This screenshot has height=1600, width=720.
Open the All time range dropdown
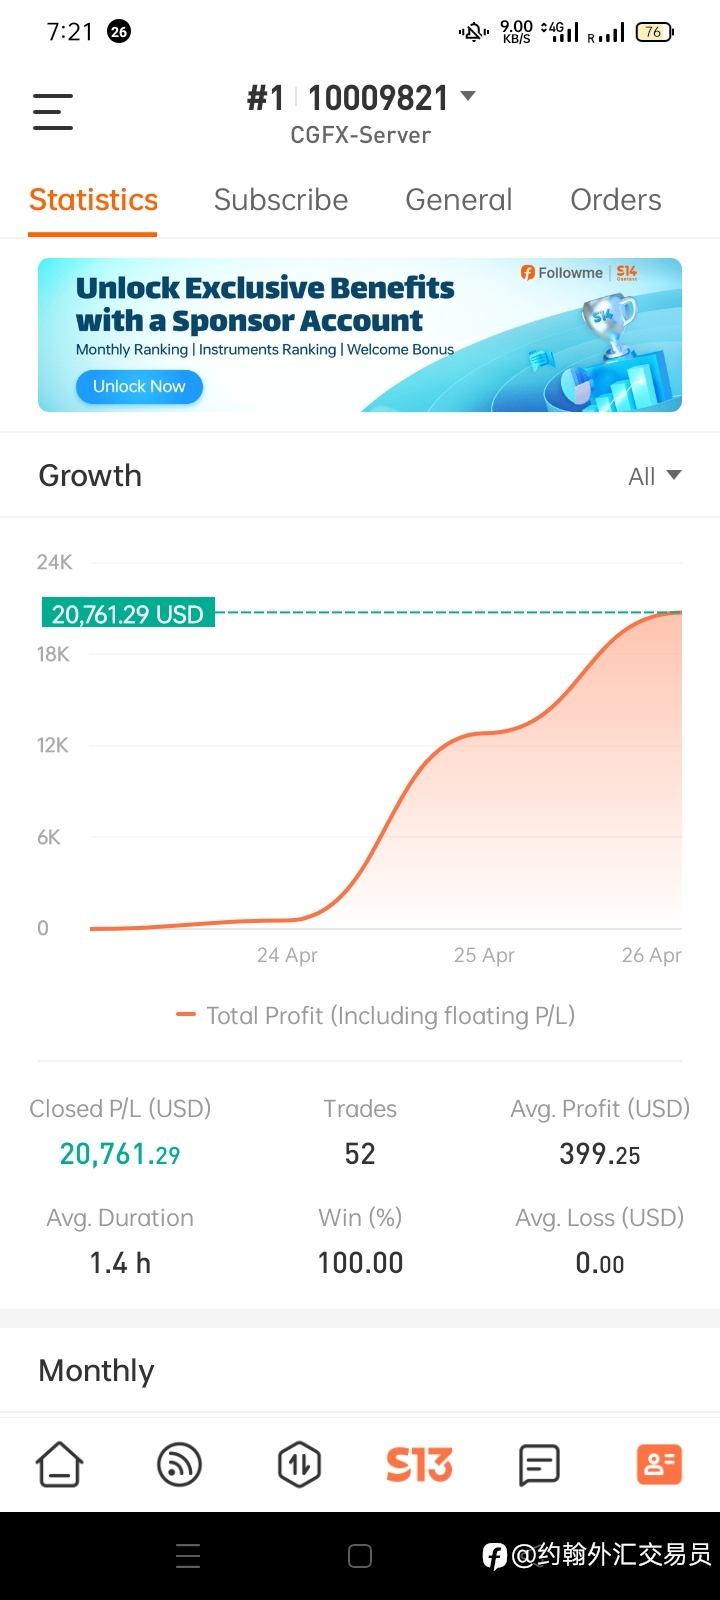point(655,476)
